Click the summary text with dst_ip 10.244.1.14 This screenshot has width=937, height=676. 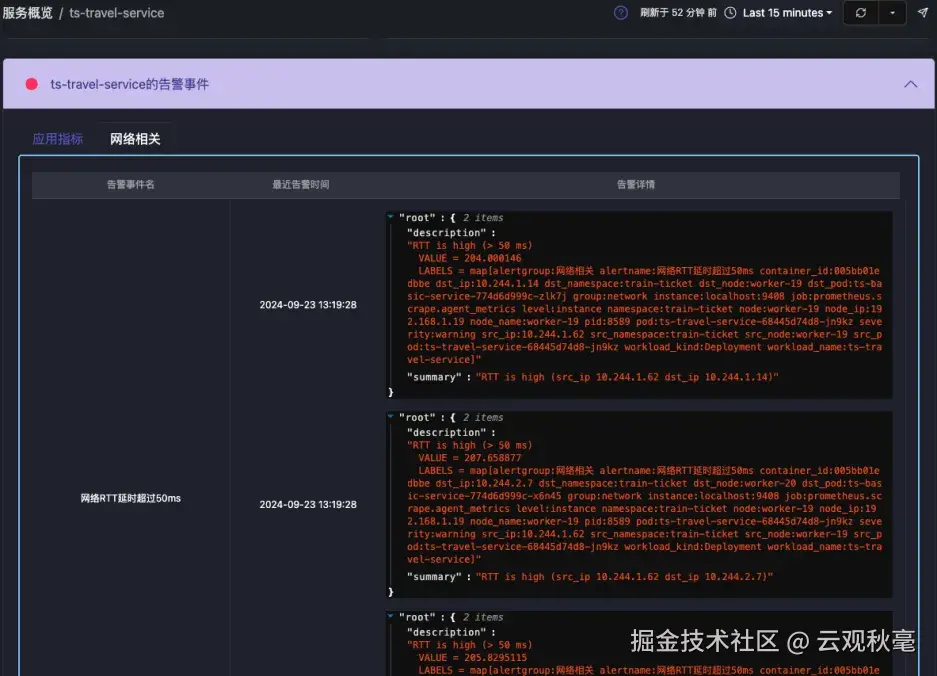[x=627, y=377]
